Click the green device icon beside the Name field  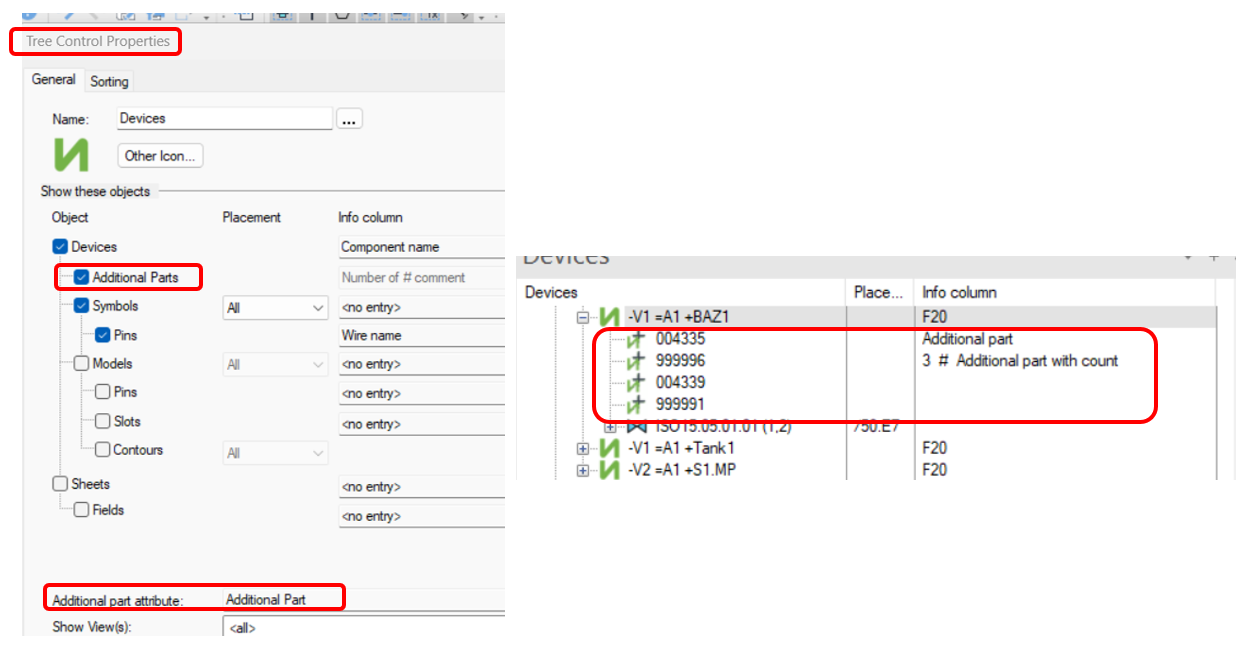click(70, 155)
